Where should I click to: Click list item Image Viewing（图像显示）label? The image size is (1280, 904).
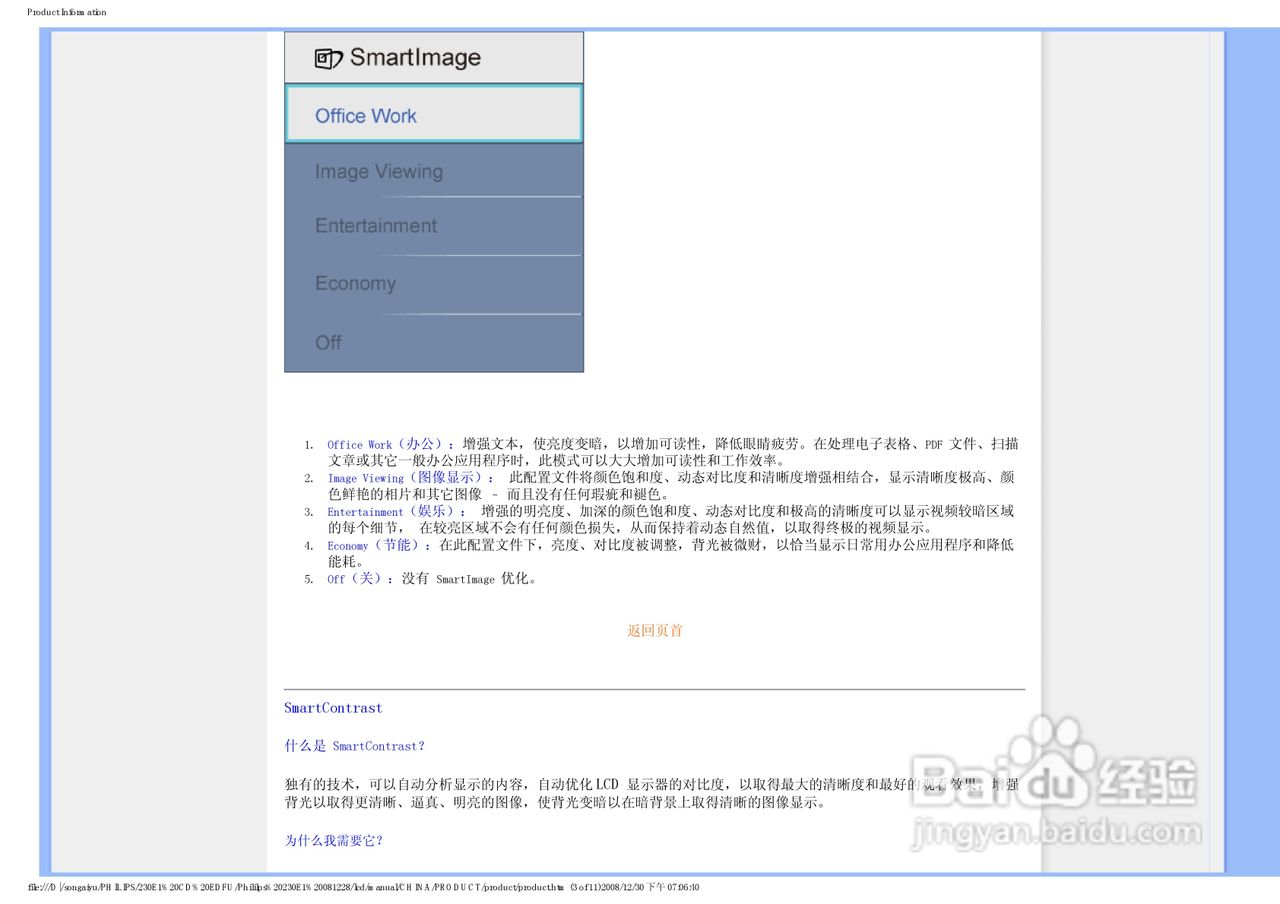pyautogui.click(x=411, y=478)
